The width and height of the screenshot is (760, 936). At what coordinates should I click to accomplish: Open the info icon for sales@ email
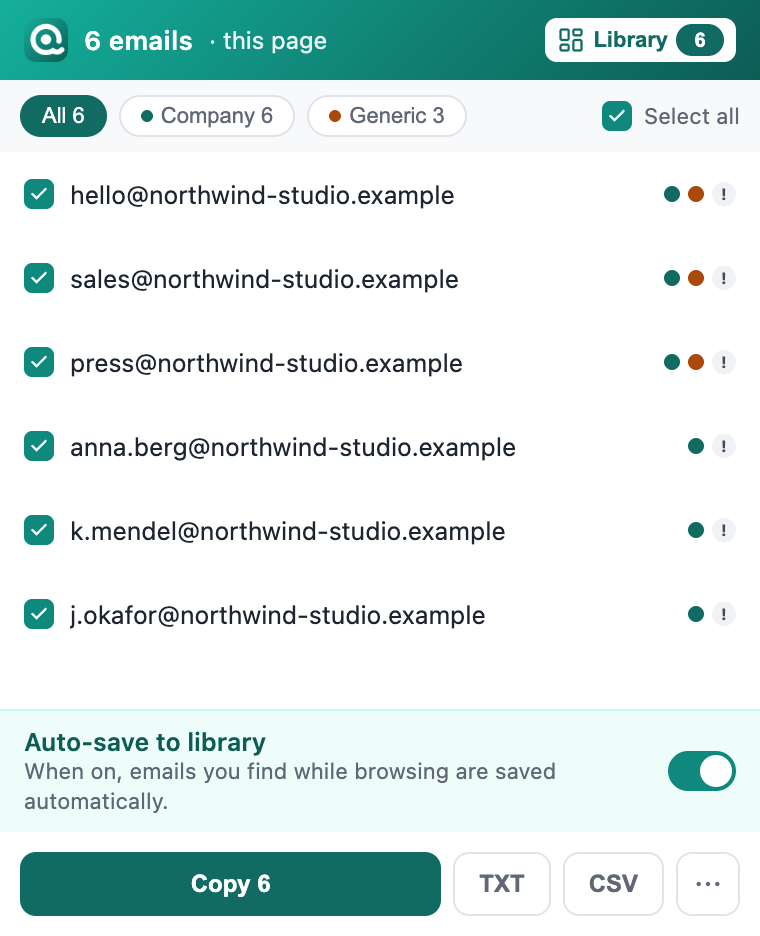(x=724, y=278)
